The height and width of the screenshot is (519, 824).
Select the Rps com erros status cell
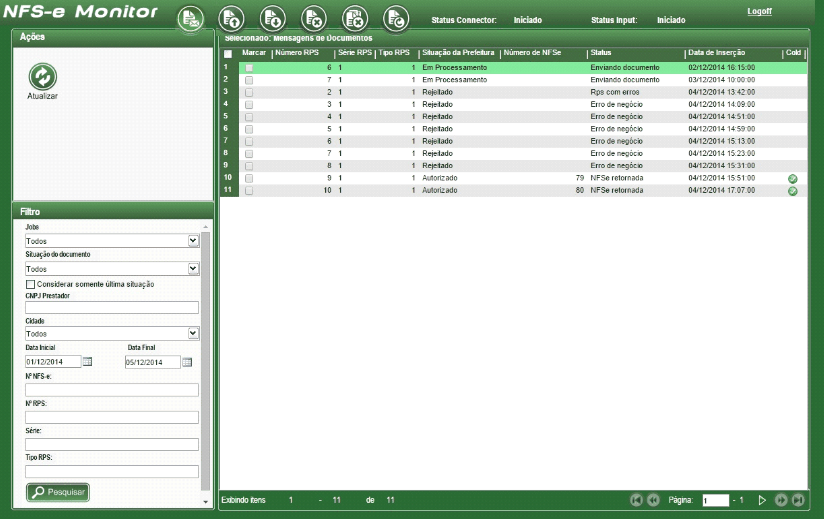[614, 92]
